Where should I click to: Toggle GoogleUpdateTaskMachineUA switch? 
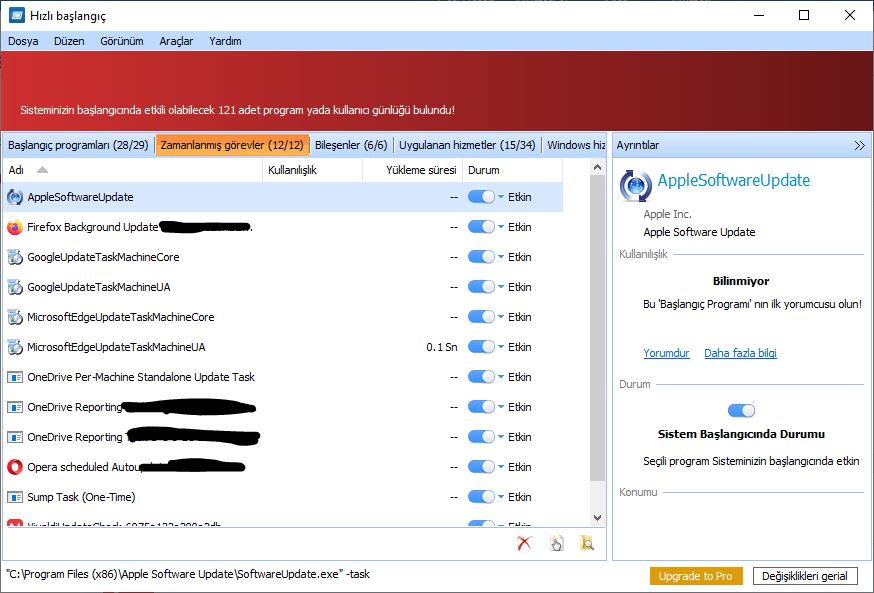click(481, 288)
